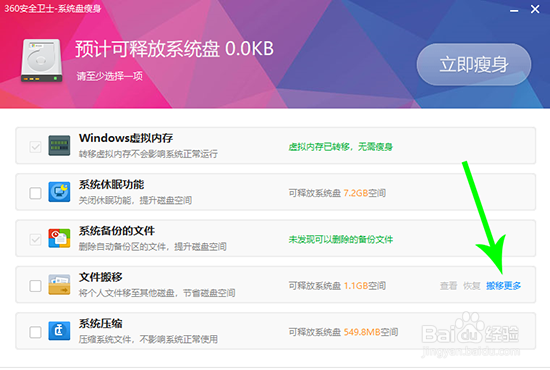Tick the 系统压缩 checkbox

coord(35,332)
